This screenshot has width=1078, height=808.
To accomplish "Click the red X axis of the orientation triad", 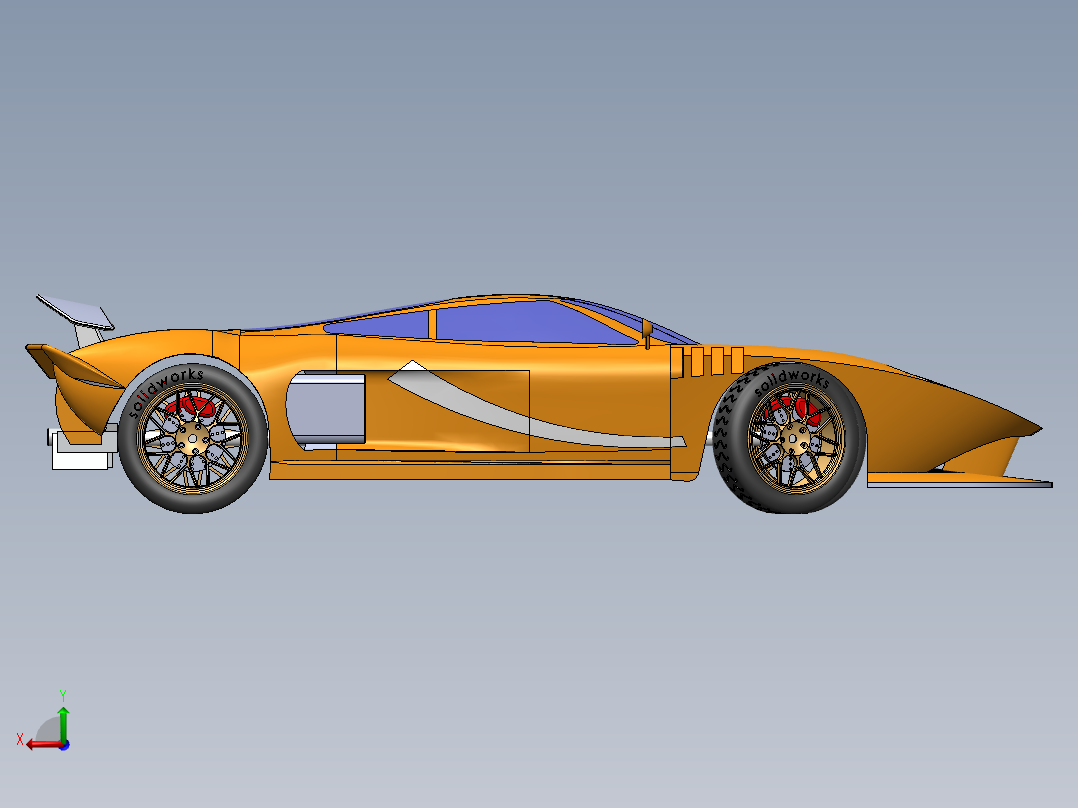I will tap(44, 744).
